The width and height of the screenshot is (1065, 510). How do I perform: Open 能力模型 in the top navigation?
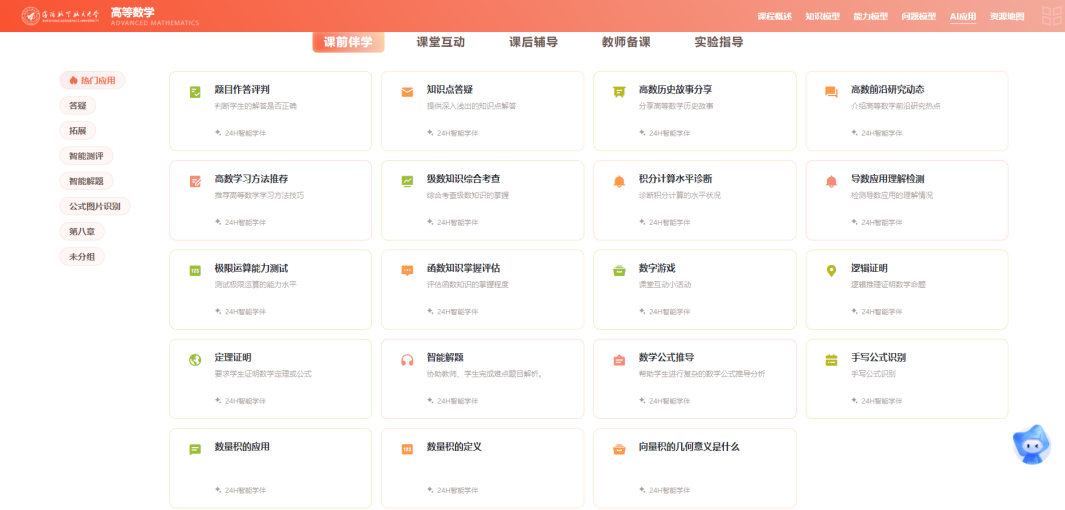(871, 16)
